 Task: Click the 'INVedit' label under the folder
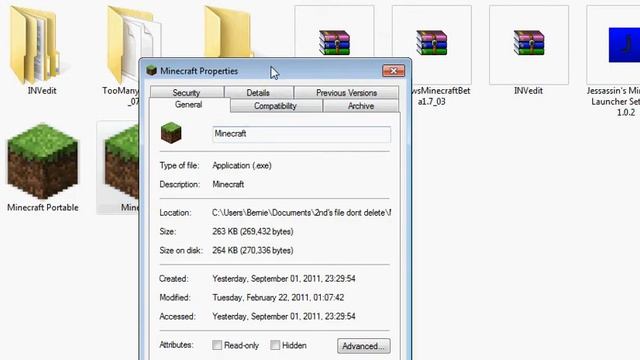click(42, 91)
